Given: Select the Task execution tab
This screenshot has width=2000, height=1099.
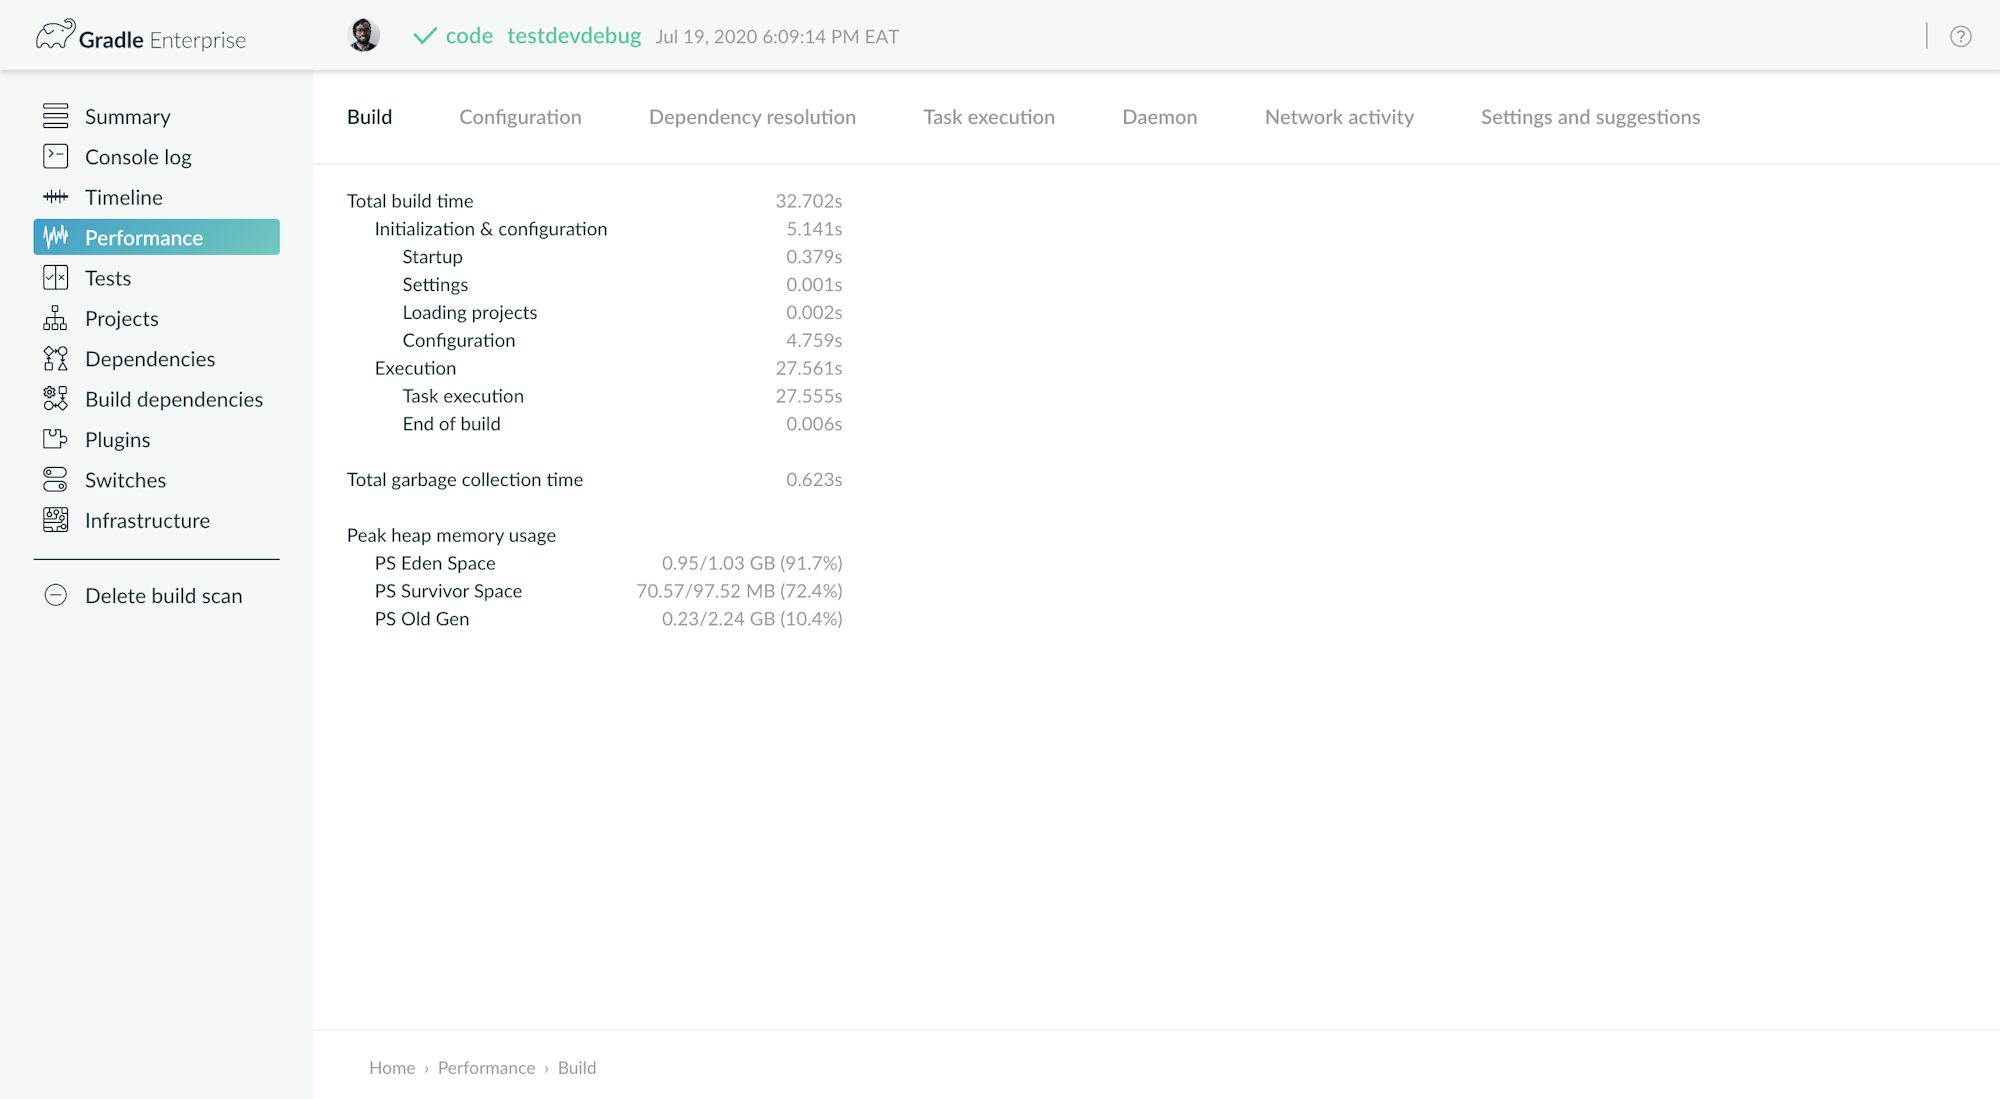Looking at the screenshot, I should click(x=988, y=117).
